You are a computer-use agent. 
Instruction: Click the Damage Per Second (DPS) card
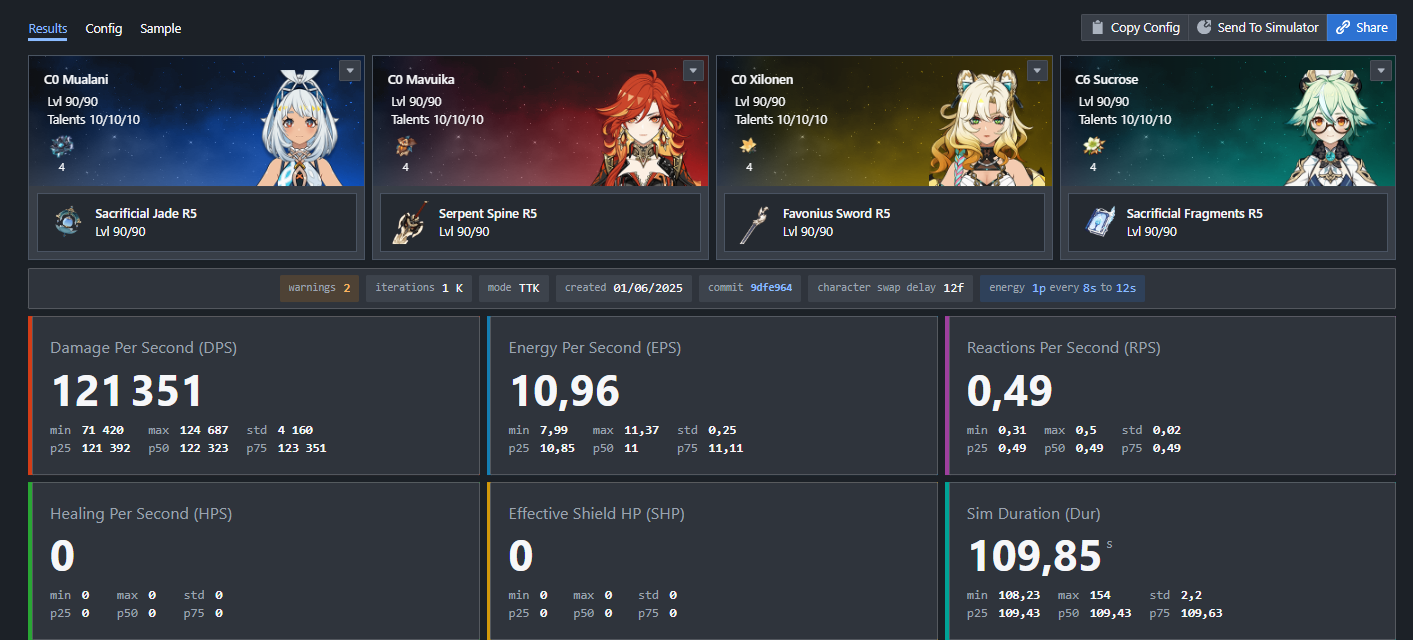pos(254,395)
